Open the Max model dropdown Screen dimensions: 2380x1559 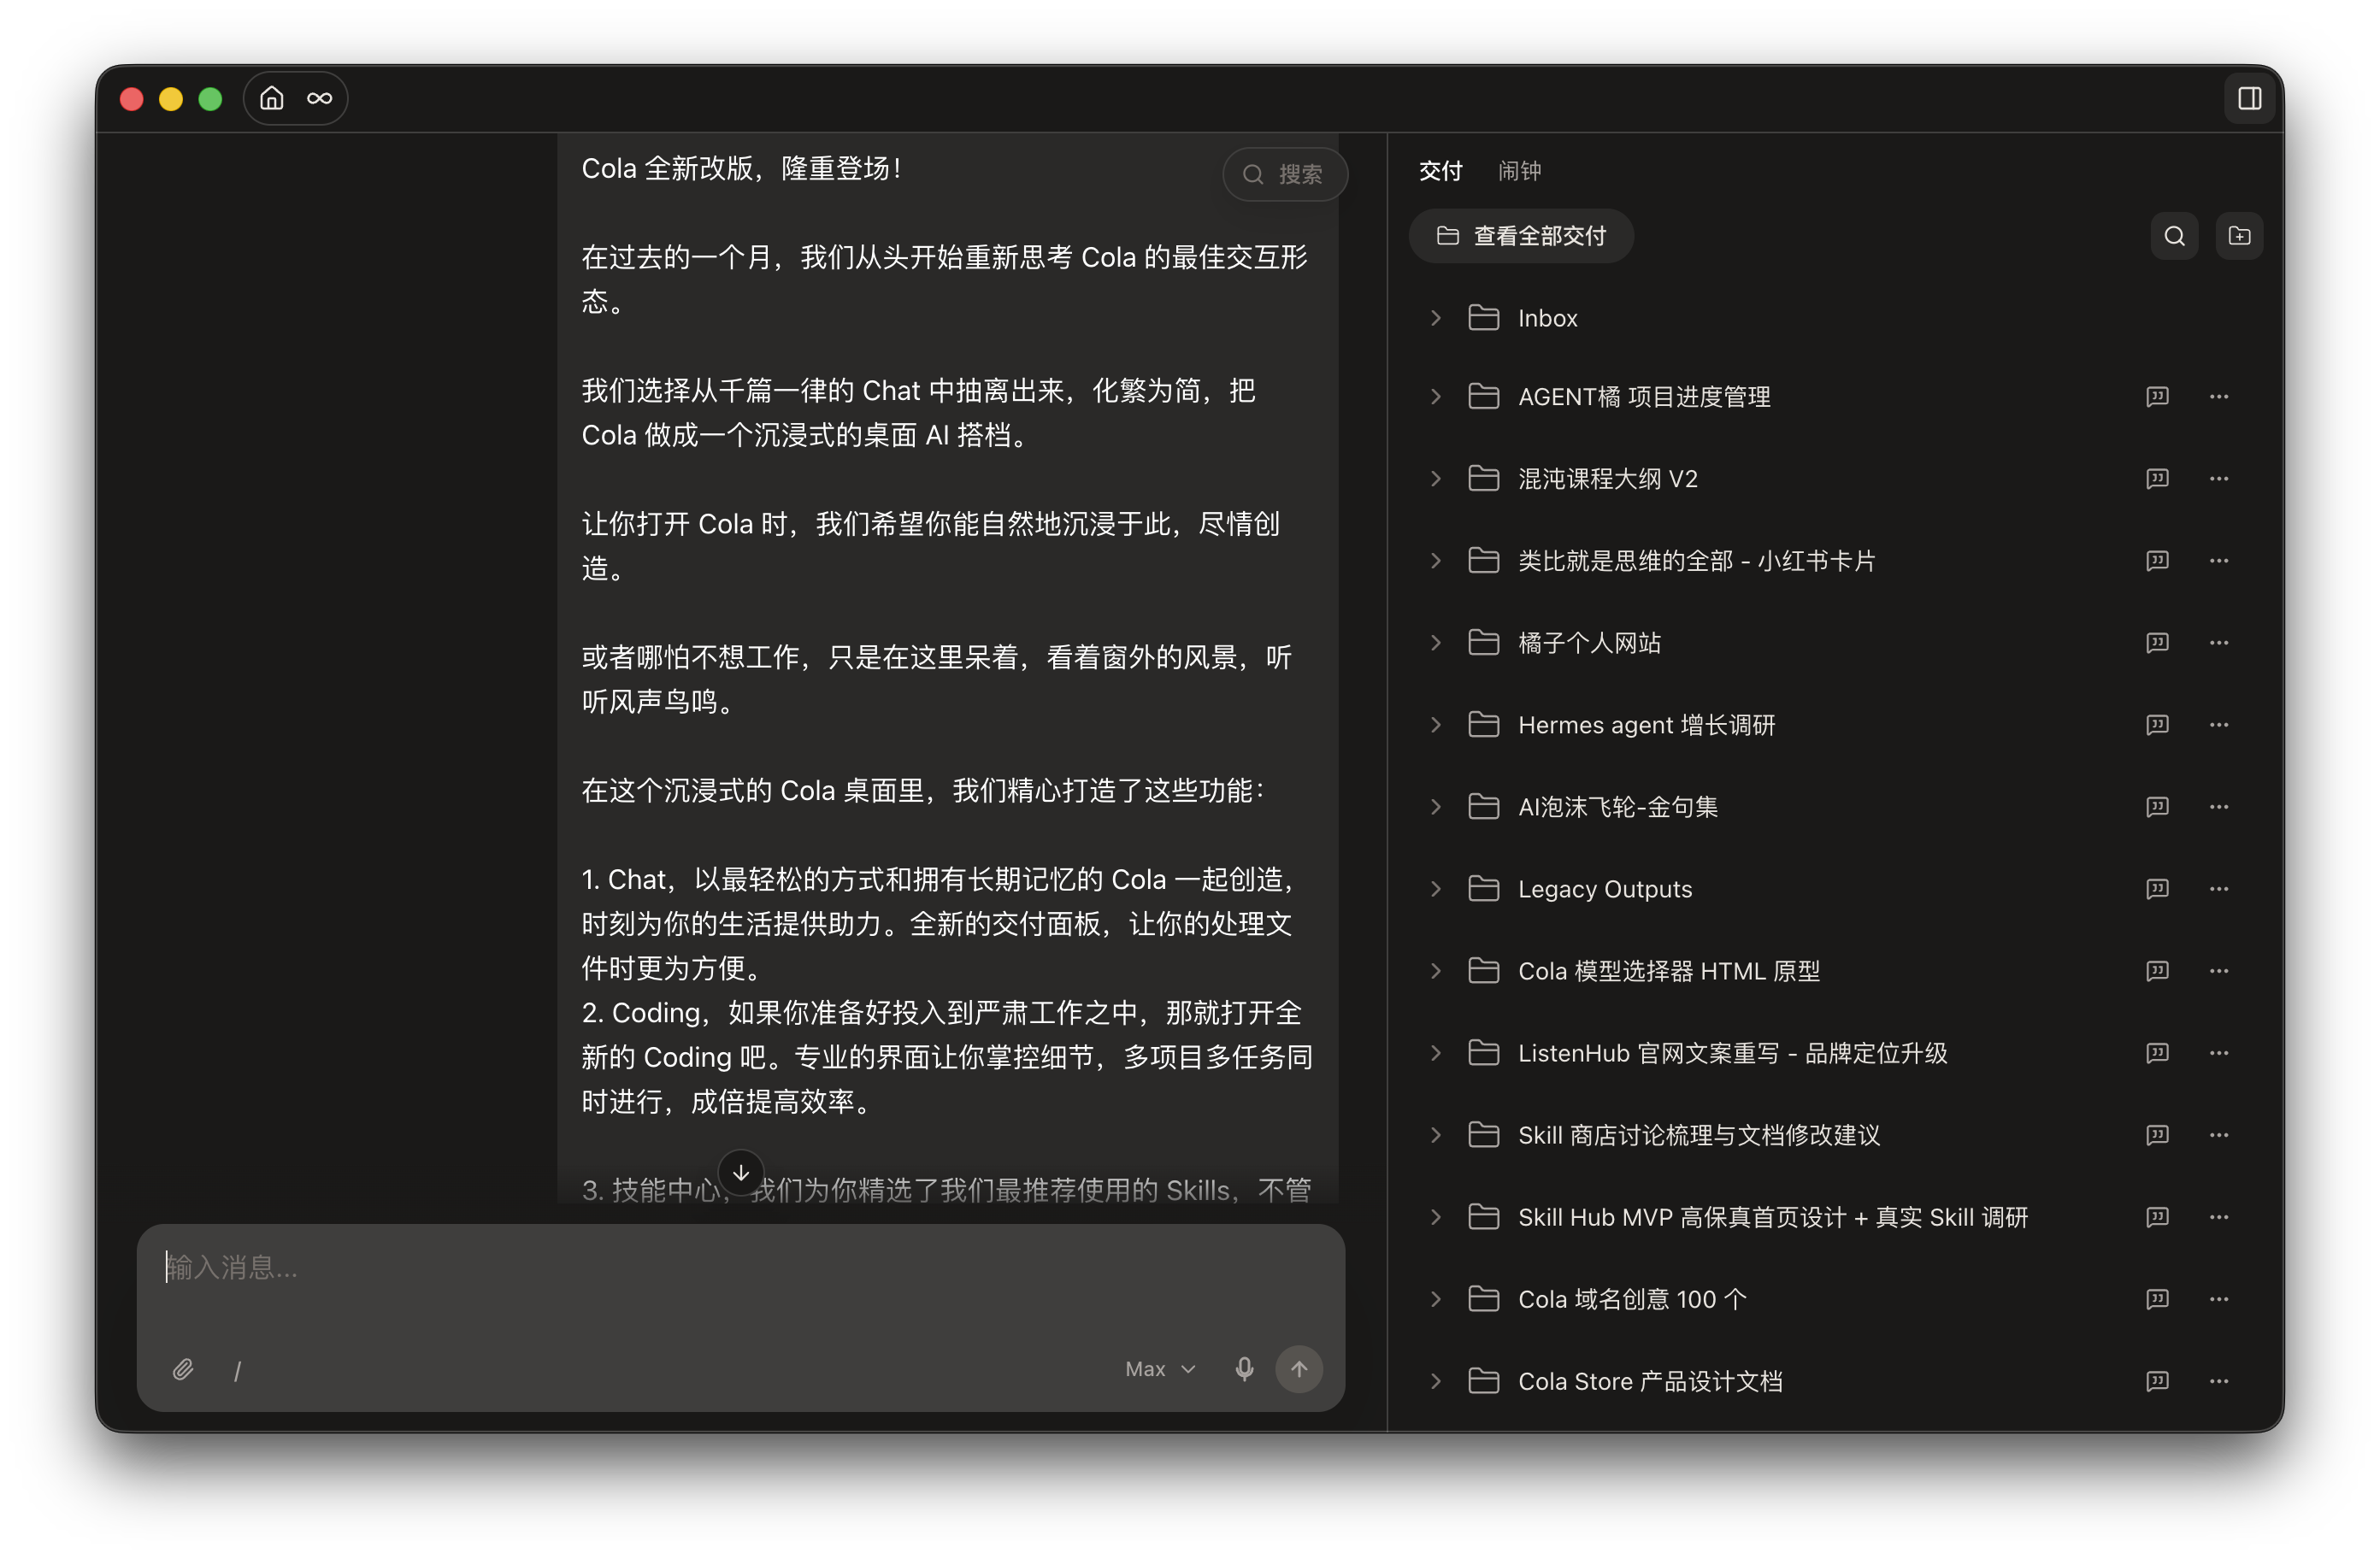[x=1160, y=1369]
